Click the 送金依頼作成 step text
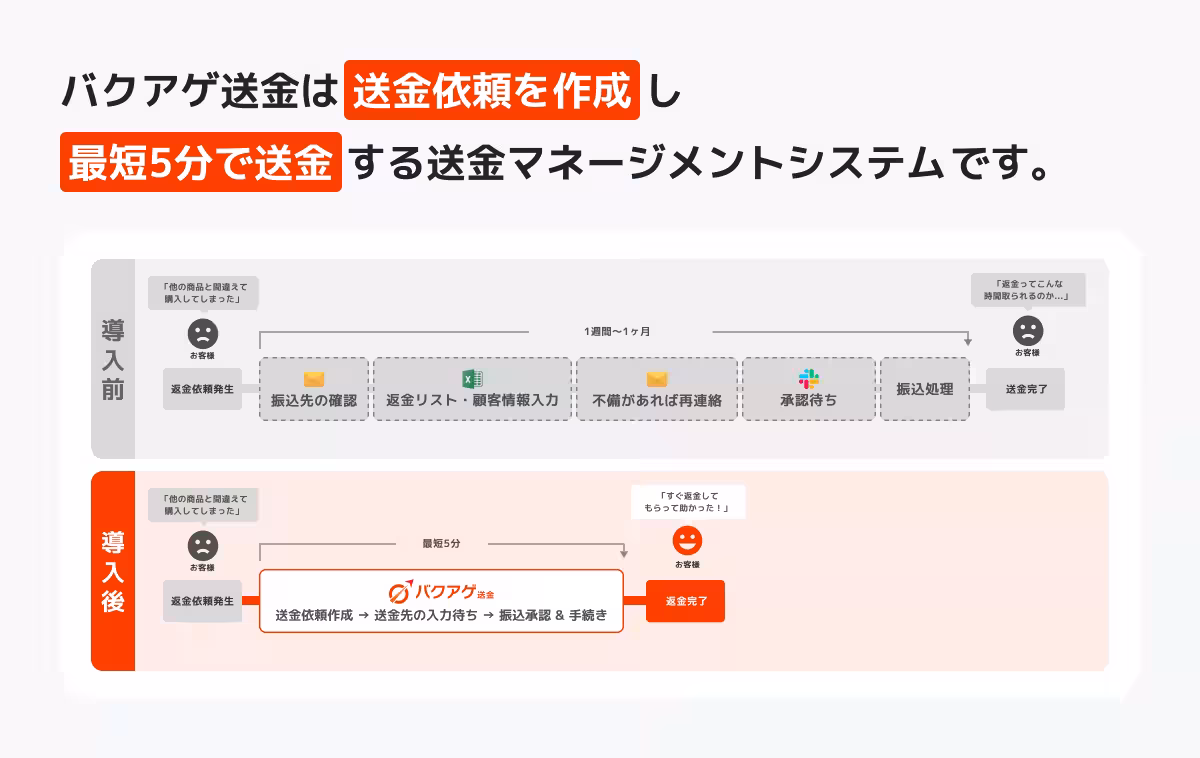This screenshot has height=758, width=1200. point(313,616)
